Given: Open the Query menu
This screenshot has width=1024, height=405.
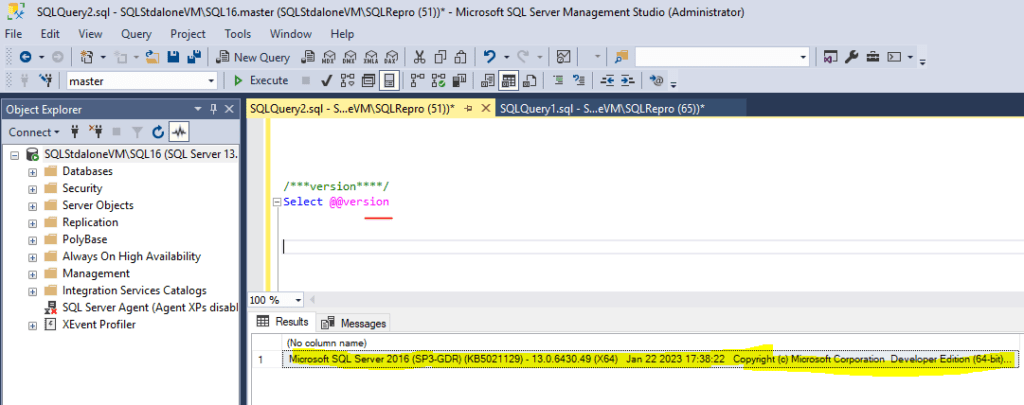Looking at the screenshot, I should (136, 34).
